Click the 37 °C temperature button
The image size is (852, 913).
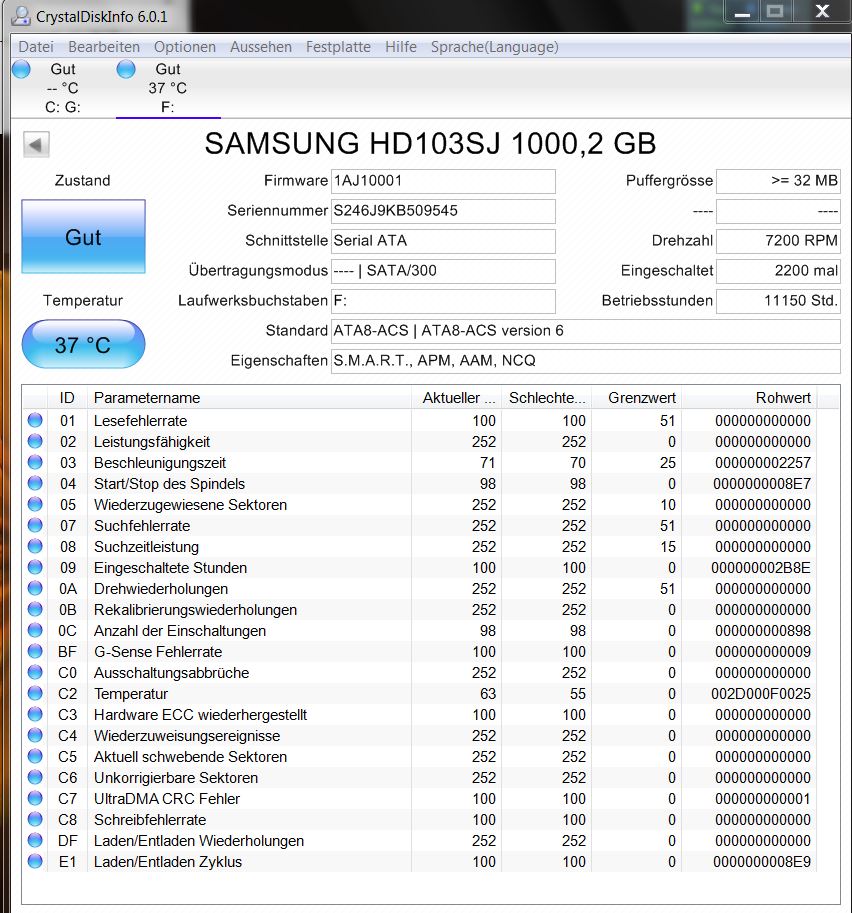click(x=83, y=344)
